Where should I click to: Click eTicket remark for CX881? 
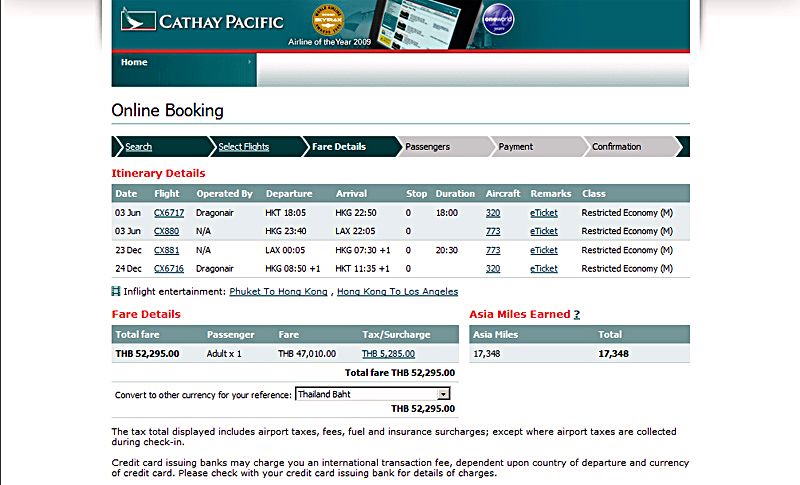[544, 250]
